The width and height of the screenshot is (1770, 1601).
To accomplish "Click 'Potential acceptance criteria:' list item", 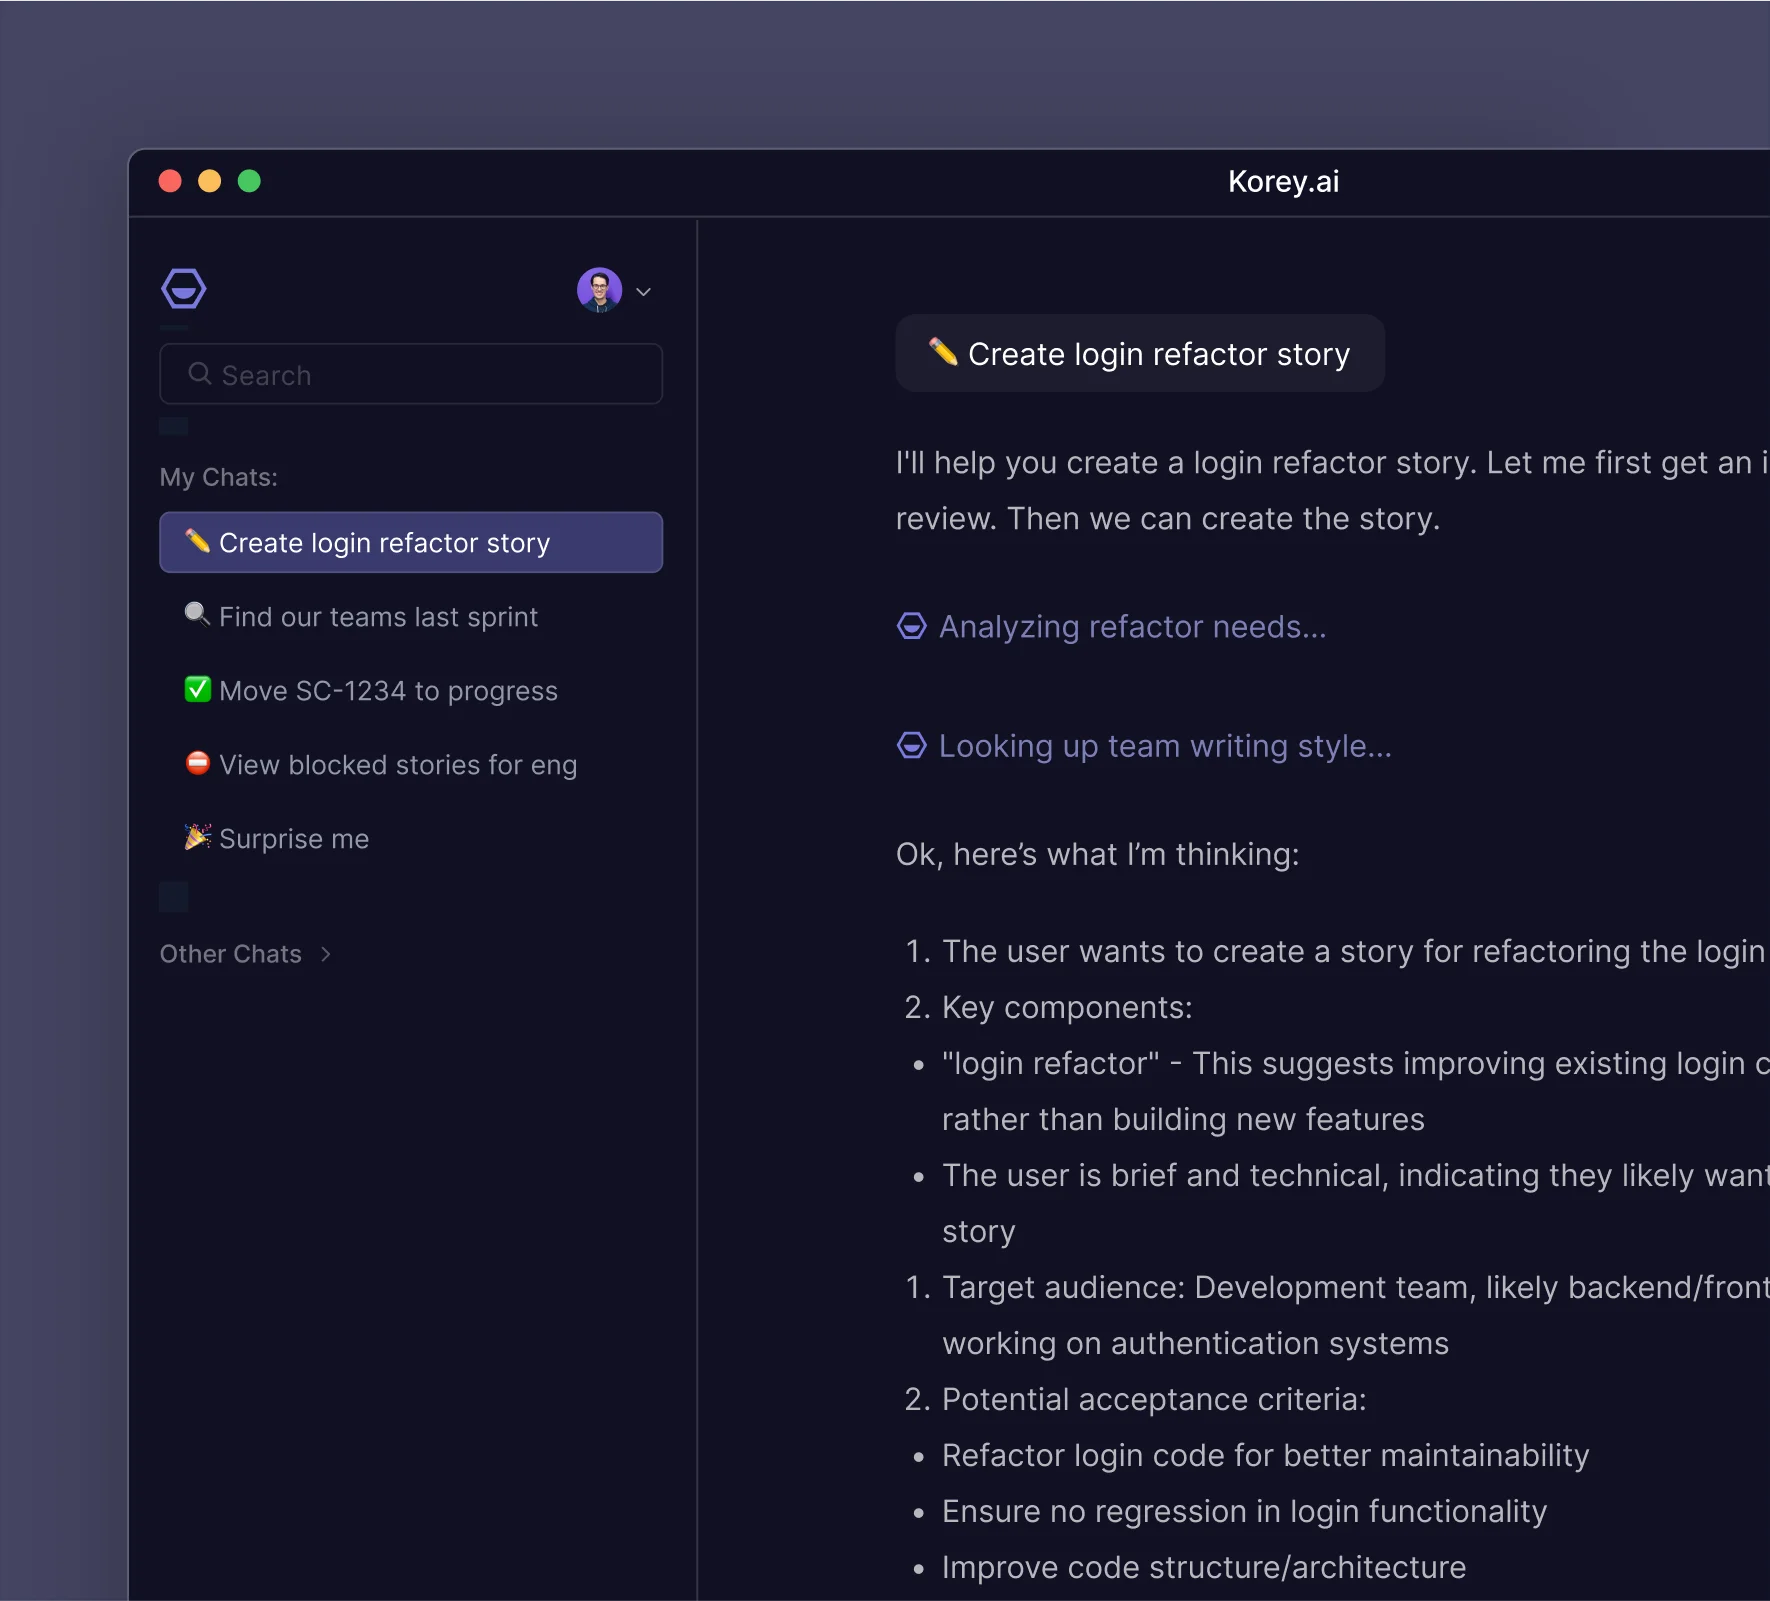I will coord(1154,1399).
